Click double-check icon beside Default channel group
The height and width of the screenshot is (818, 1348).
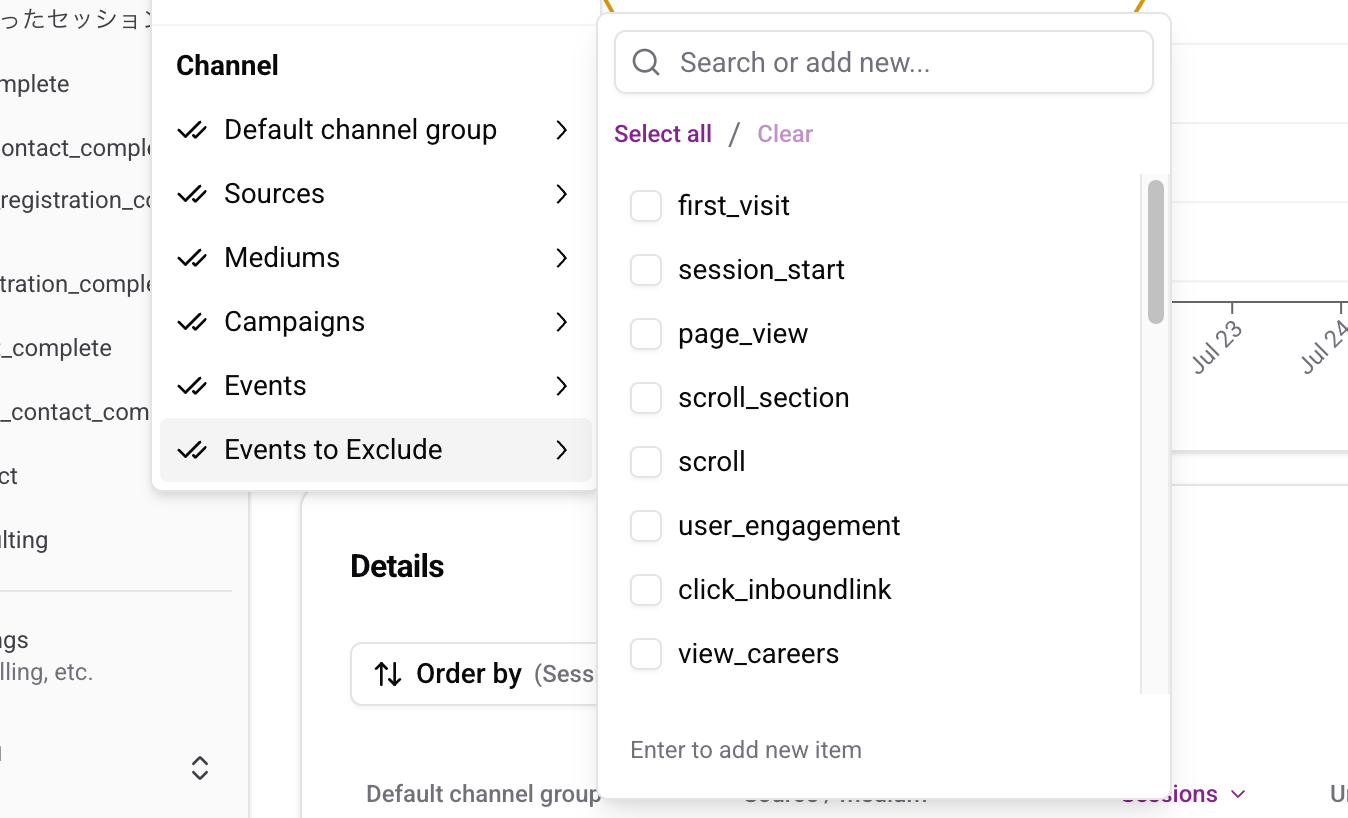[x=192, y=130]
